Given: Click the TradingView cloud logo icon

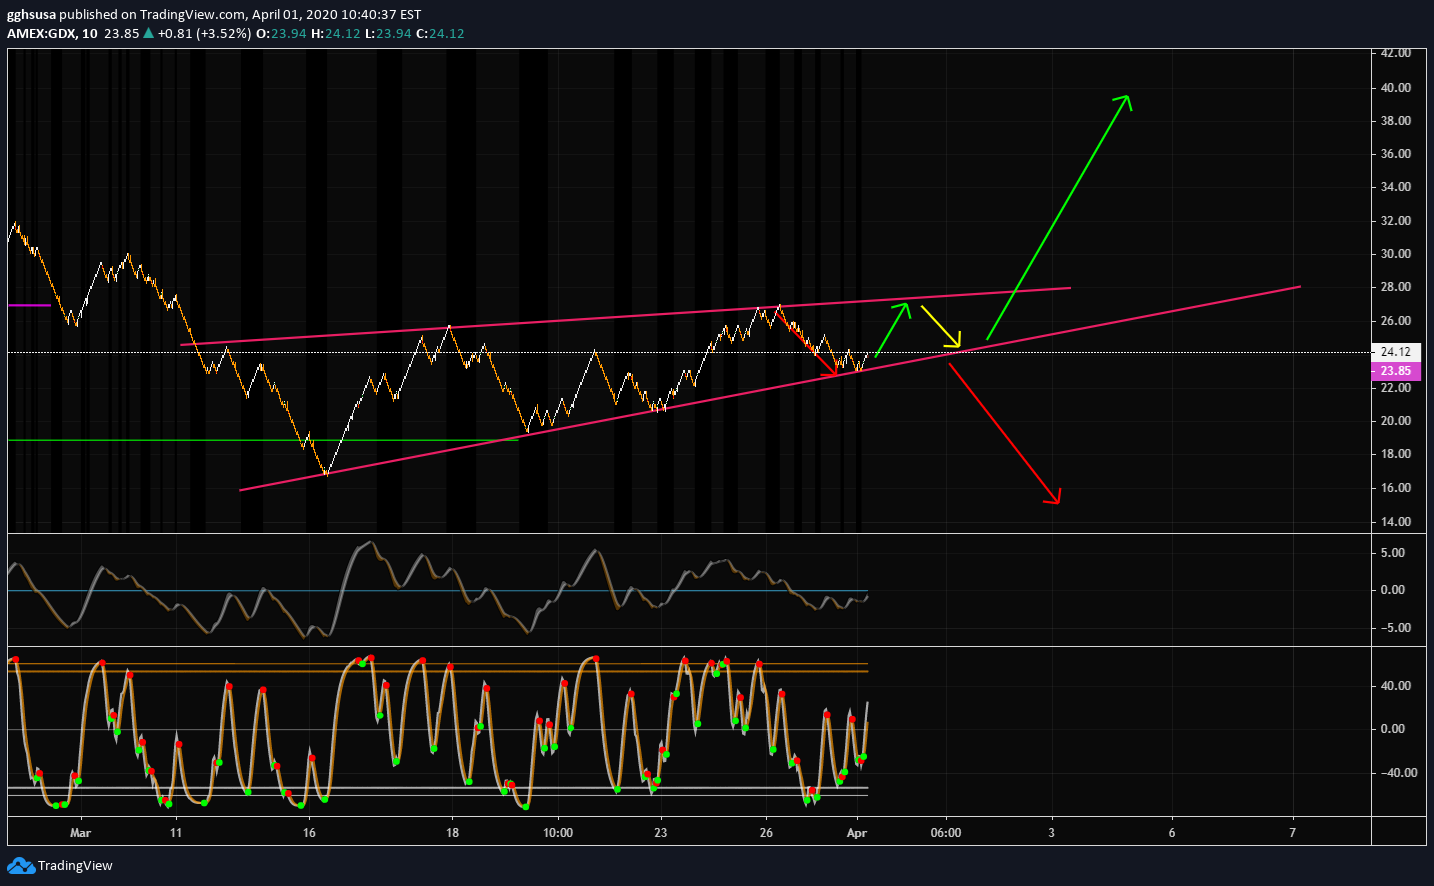Looking at the screenshot, I should [21, 866].
